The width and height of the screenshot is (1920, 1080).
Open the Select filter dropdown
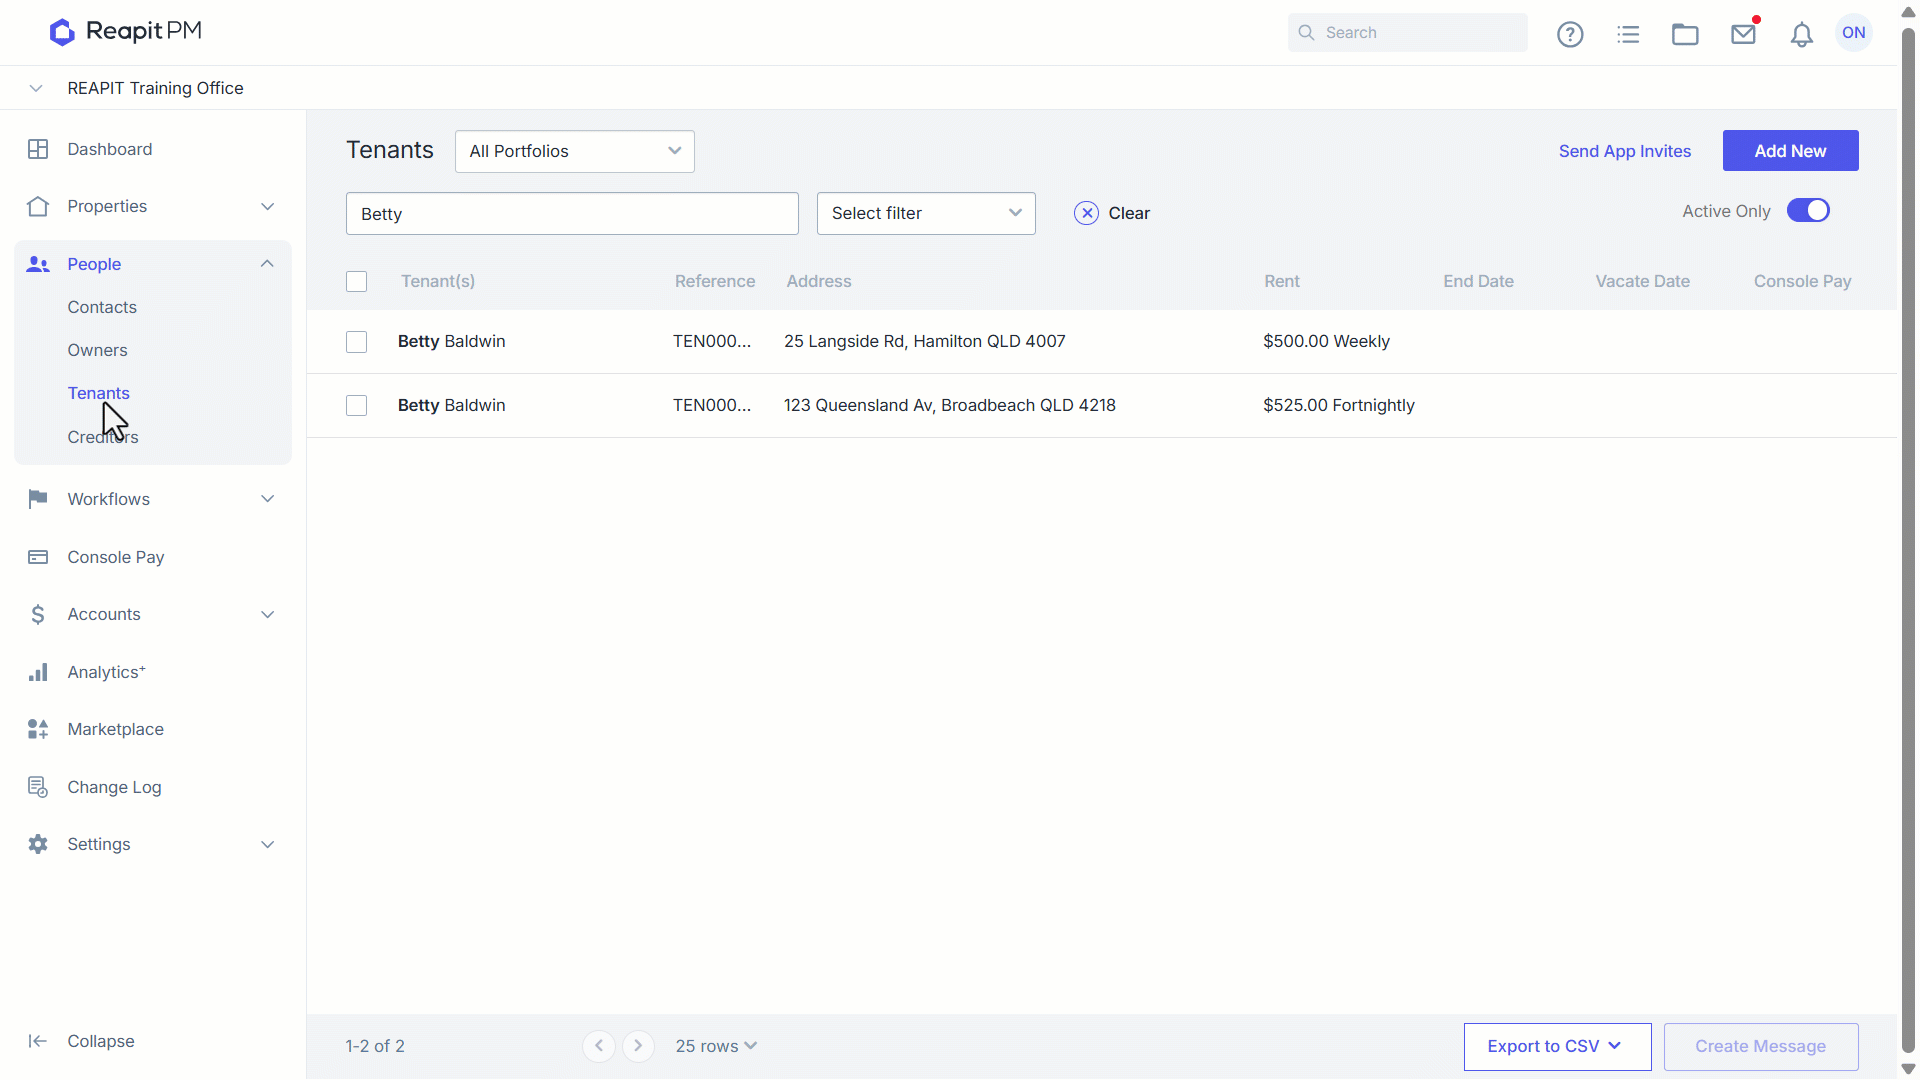[926, 213]
